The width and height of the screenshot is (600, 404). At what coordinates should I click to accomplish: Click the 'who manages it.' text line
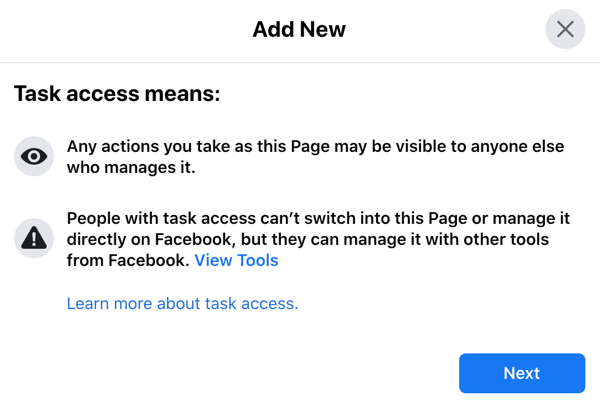[131, 167]
